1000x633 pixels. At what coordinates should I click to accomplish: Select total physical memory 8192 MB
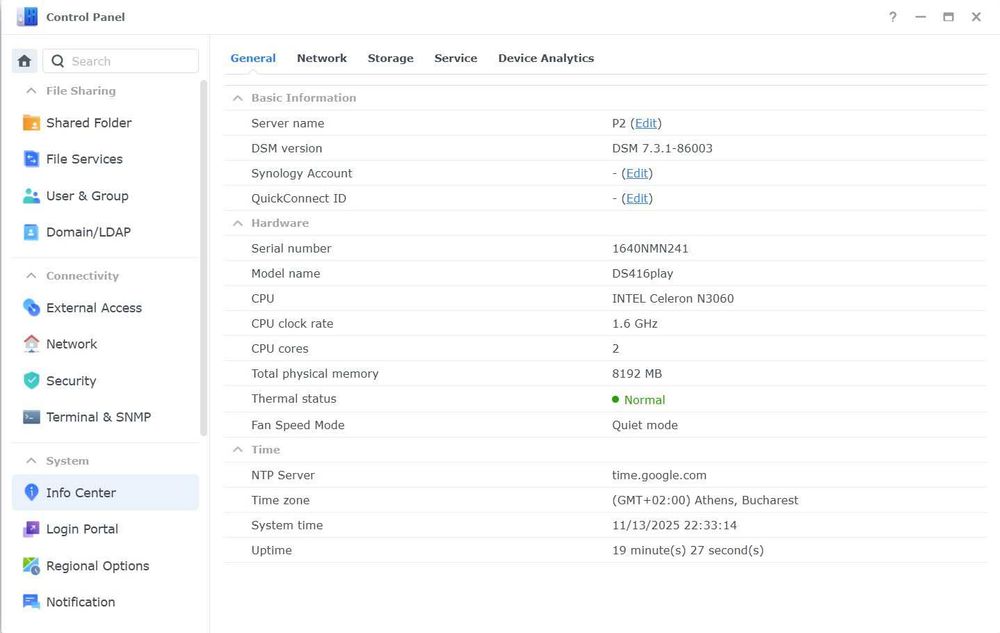pyautogui.click(x=636, y=374)
